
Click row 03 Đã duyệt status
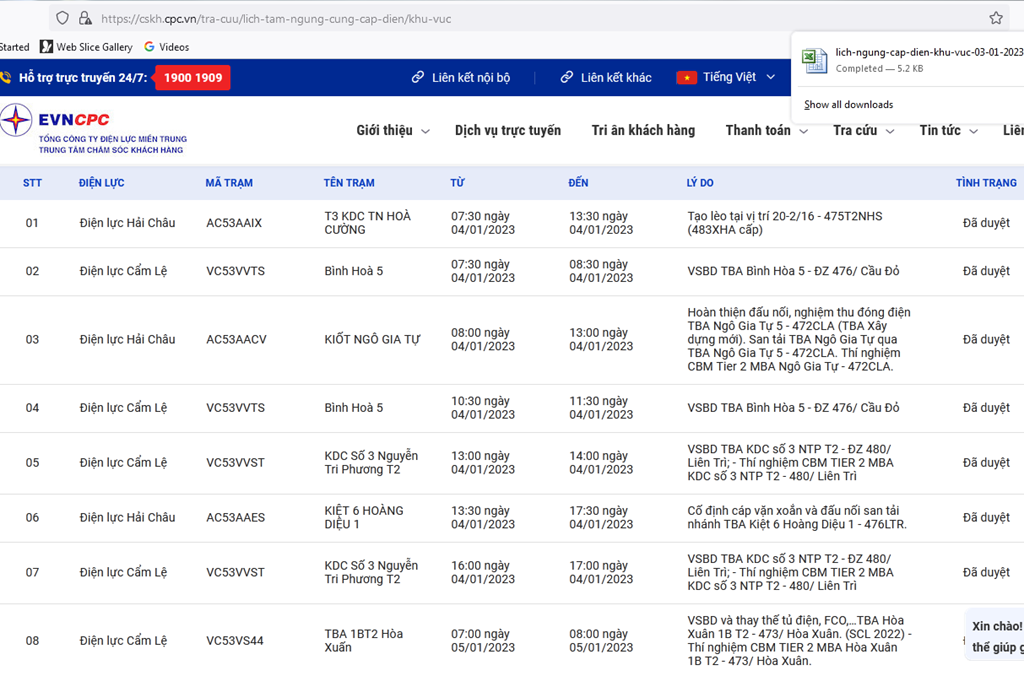pos(986,339)
